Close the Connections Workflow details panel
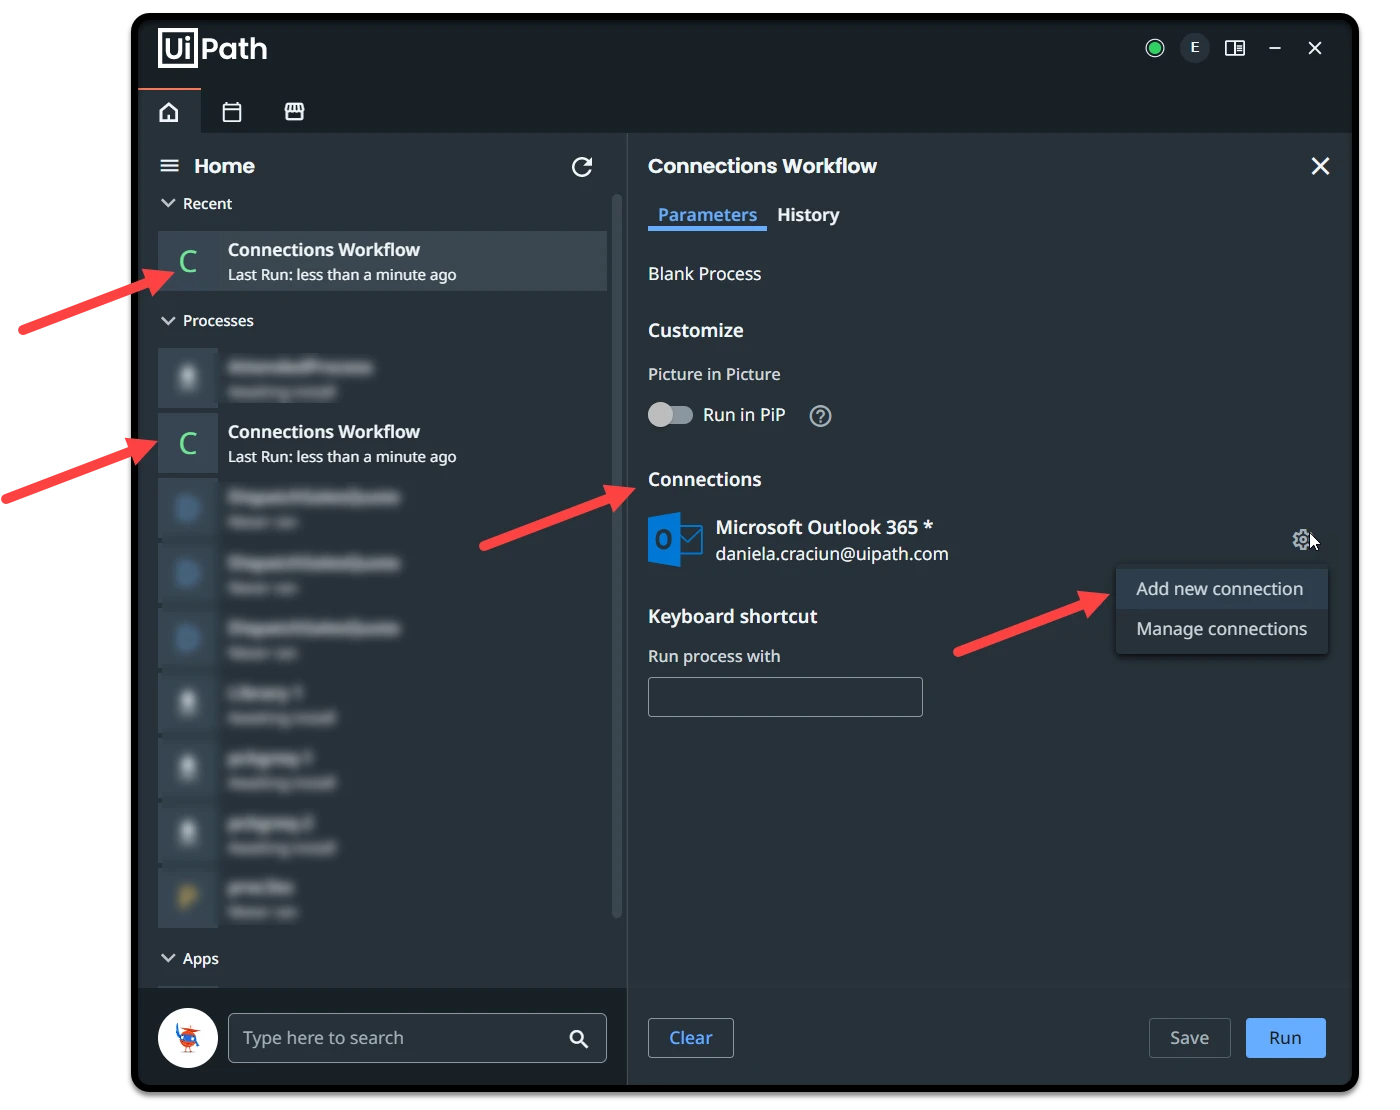Screen dimensions: 1400x1110 coord(1320,166)
